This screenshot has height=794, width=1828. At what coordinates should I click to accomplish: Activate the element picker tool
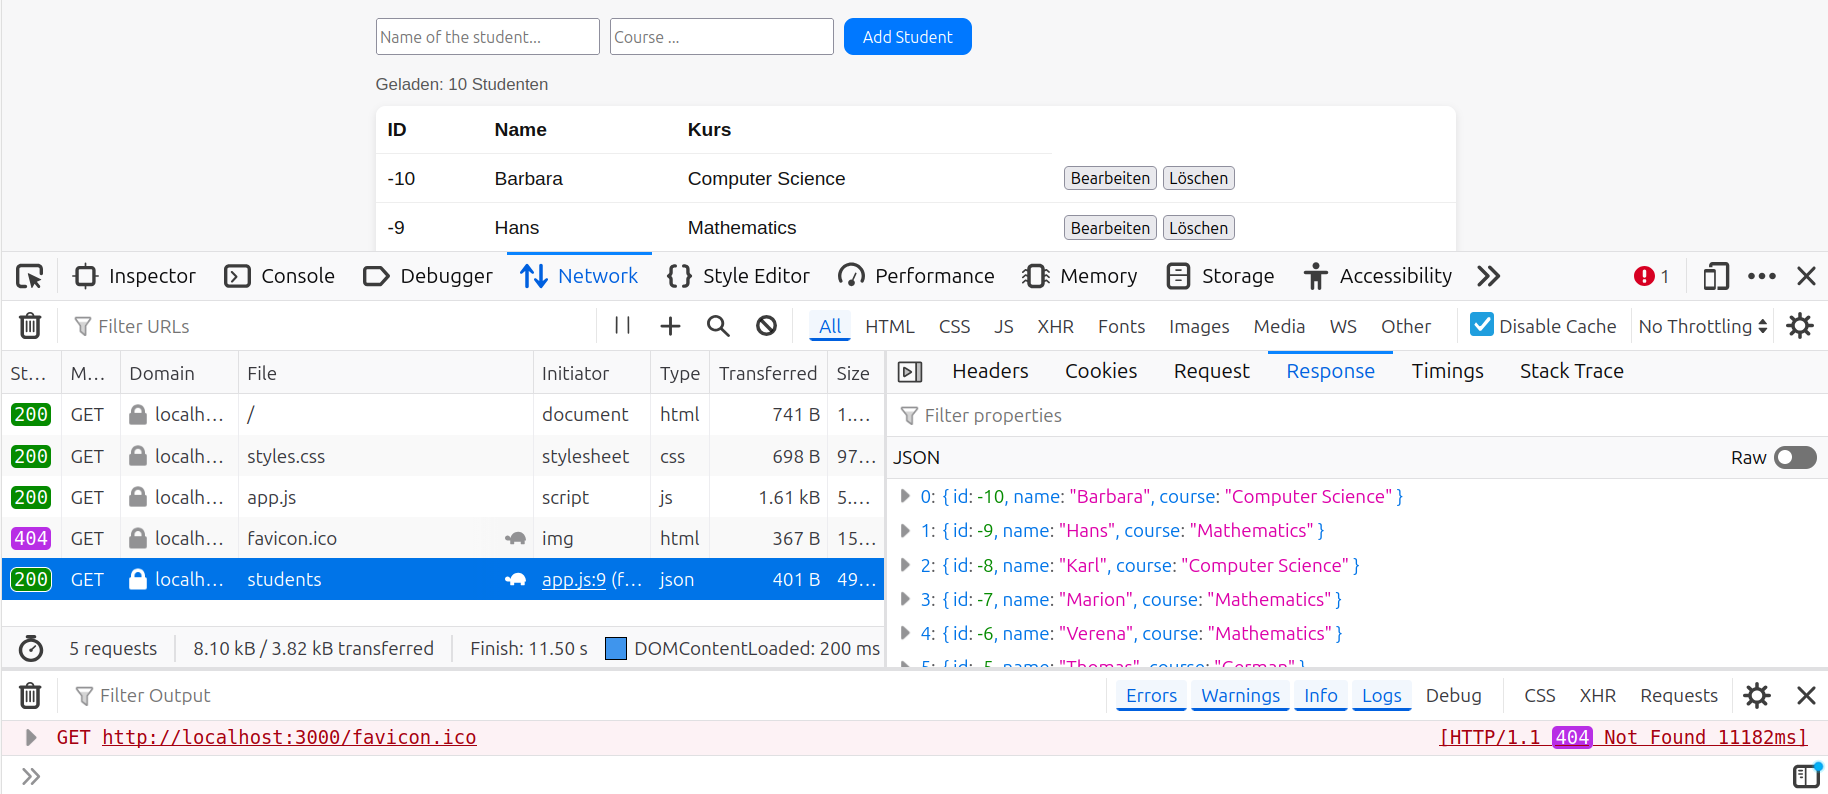coord(30,276)
